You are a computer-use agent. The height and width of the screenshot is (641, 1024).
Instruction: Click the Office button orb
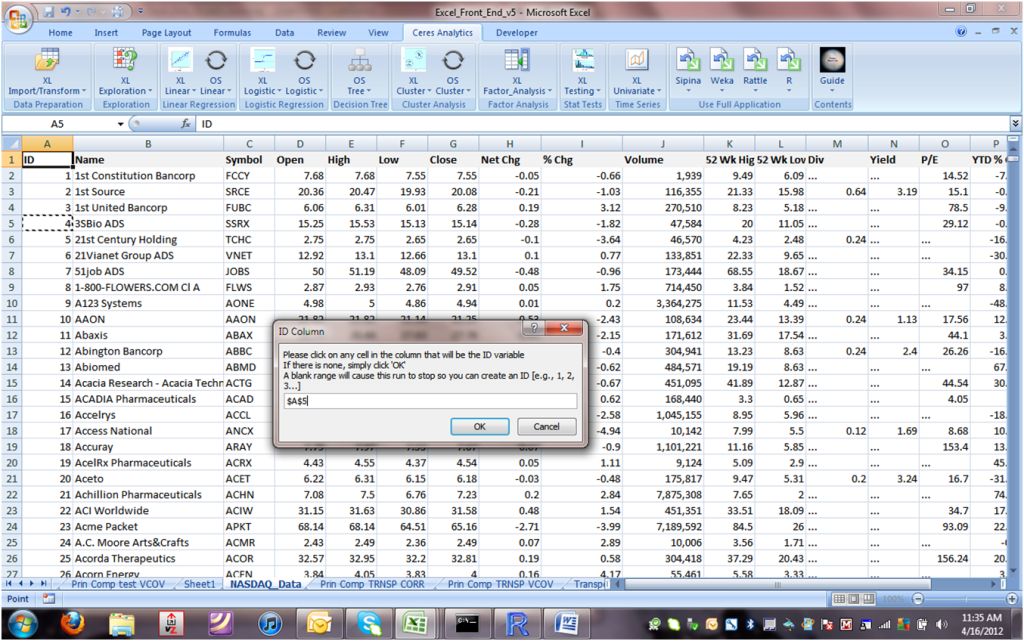pyautogui.click(x=18, y=19)
